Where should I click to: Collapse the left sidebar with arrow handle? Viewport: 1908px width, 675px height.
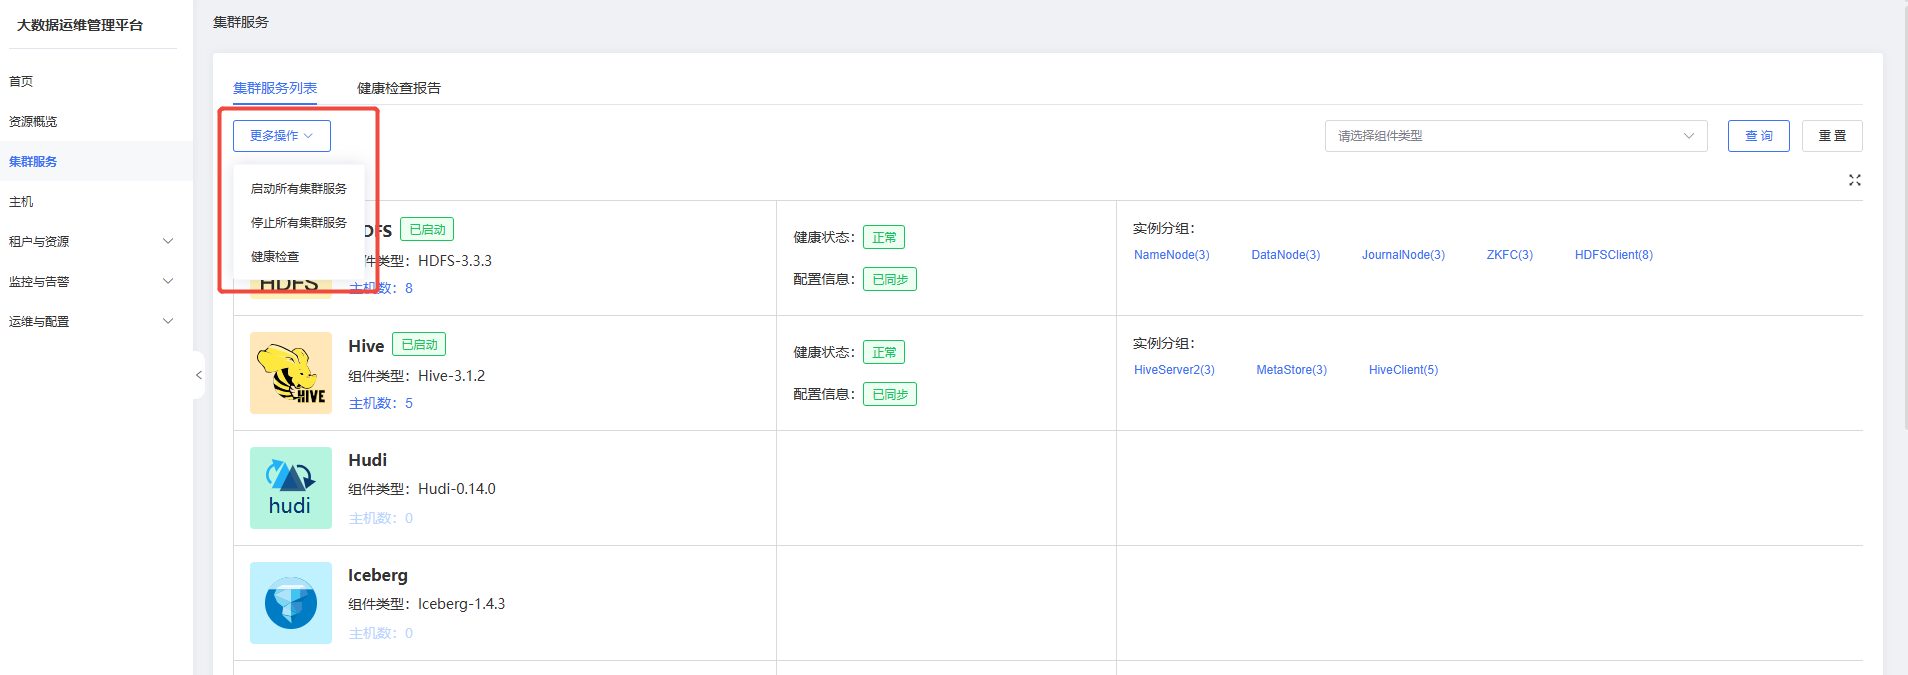point(199,375)
